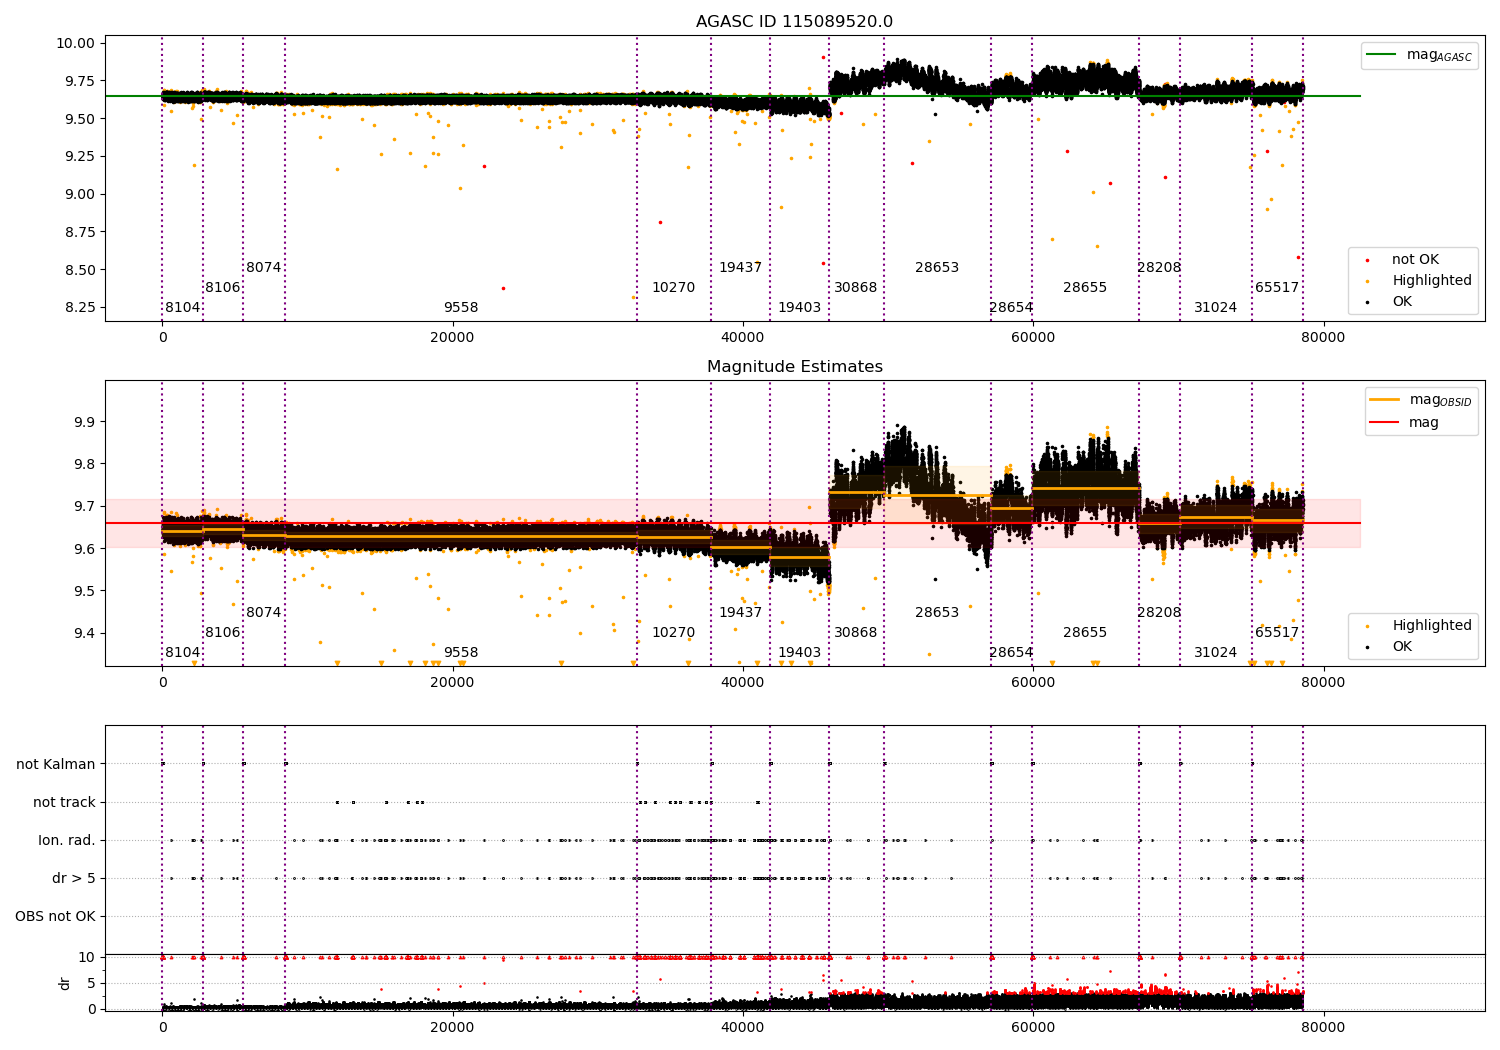Click obsid label 19403 in Magnitude Estimates plot

(x=800, y=653)
